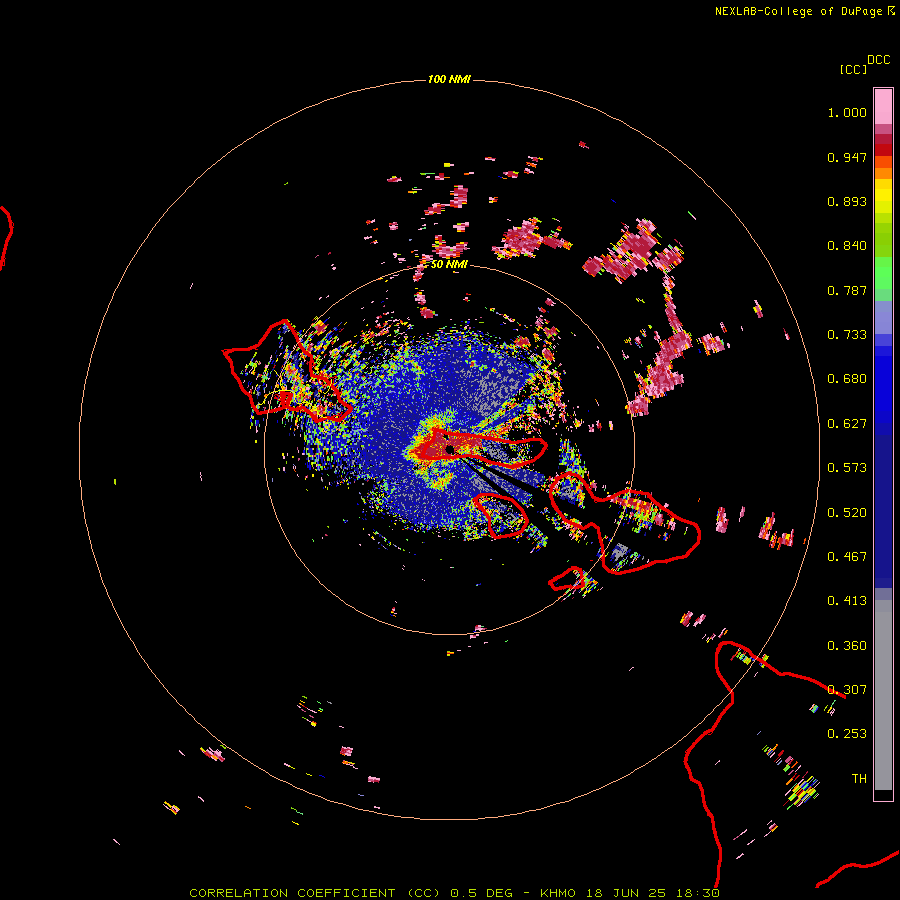This screenshot has height=900, width=900.
Task: Click the 100 NMI range ring label
Action: click(449, 79)
